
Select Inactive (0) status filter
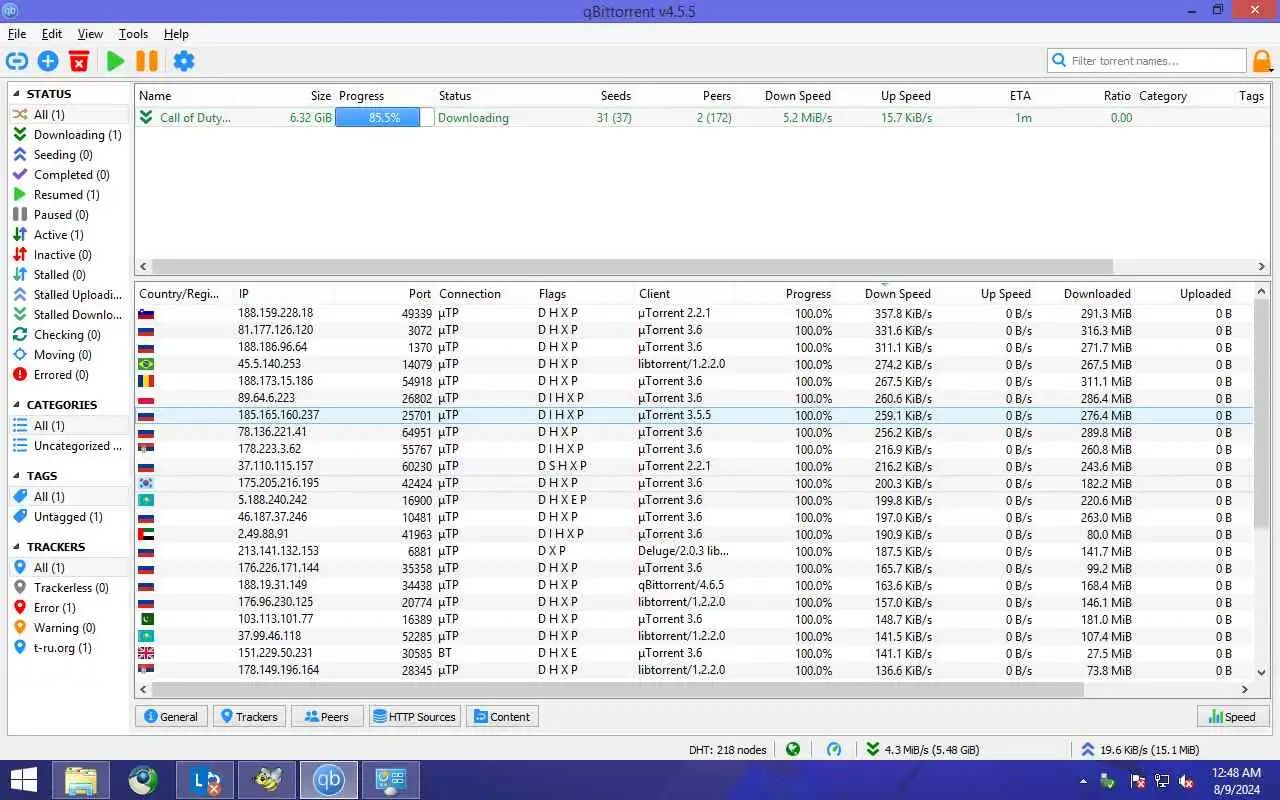click(x=69, y=255)
